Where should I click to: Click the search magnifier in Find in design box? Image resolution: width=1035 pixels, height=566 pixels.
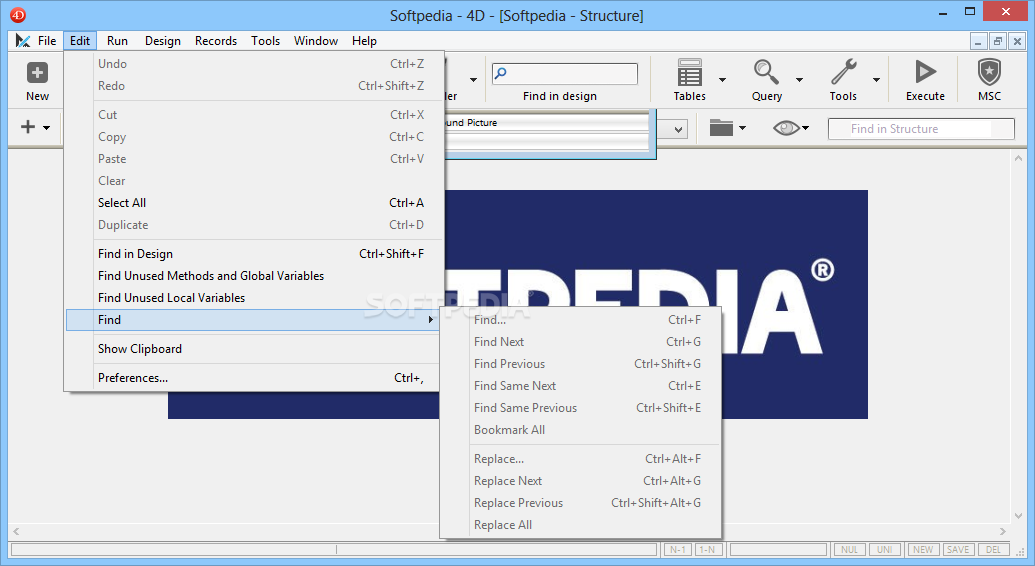pyautogui.click(x=501, y=73)
